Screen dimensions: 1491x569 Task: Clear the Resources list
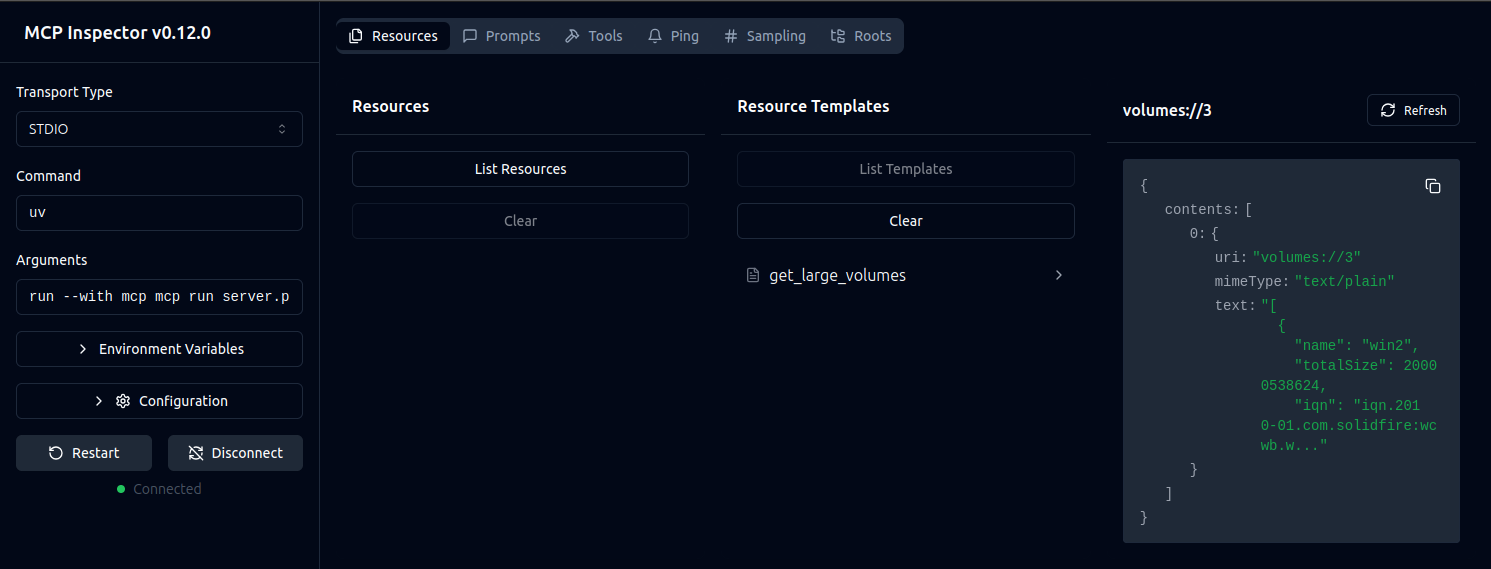click(520, 221)
